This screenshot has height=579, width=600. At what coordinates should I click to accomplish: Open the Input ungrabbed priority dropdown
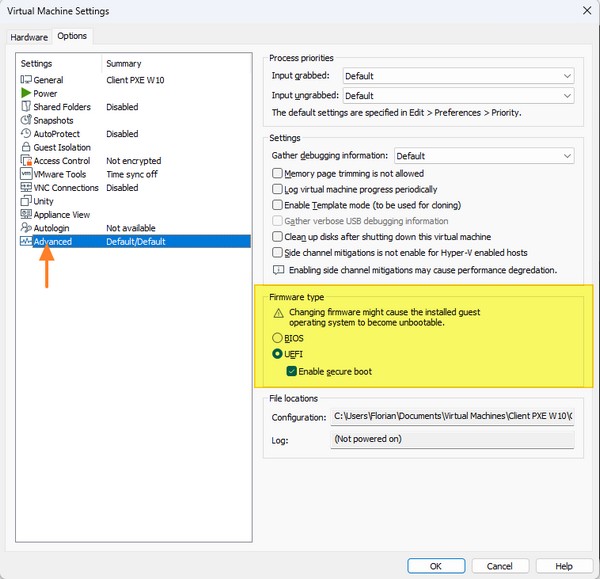click(x=458, y=95)
